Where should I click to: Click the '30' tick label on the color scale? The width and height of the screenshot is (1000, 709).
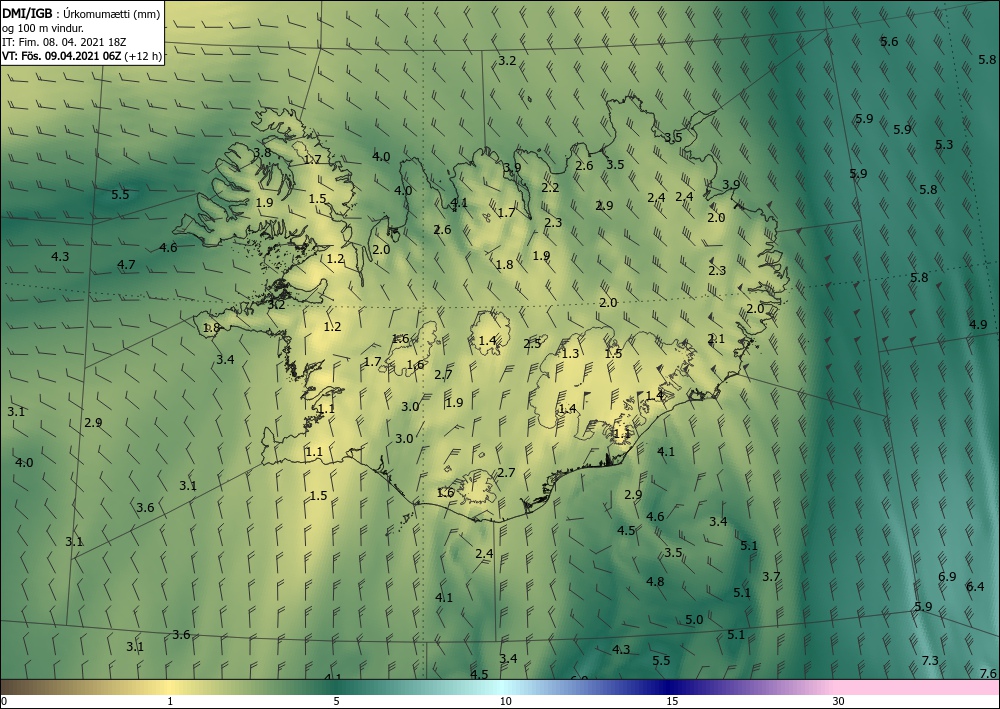click(x=839, y=702)
